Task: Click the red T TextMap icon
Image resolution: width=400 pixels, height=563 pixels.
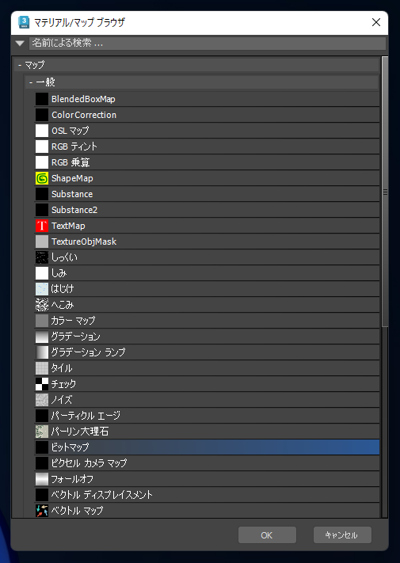Action: (42, 225)
